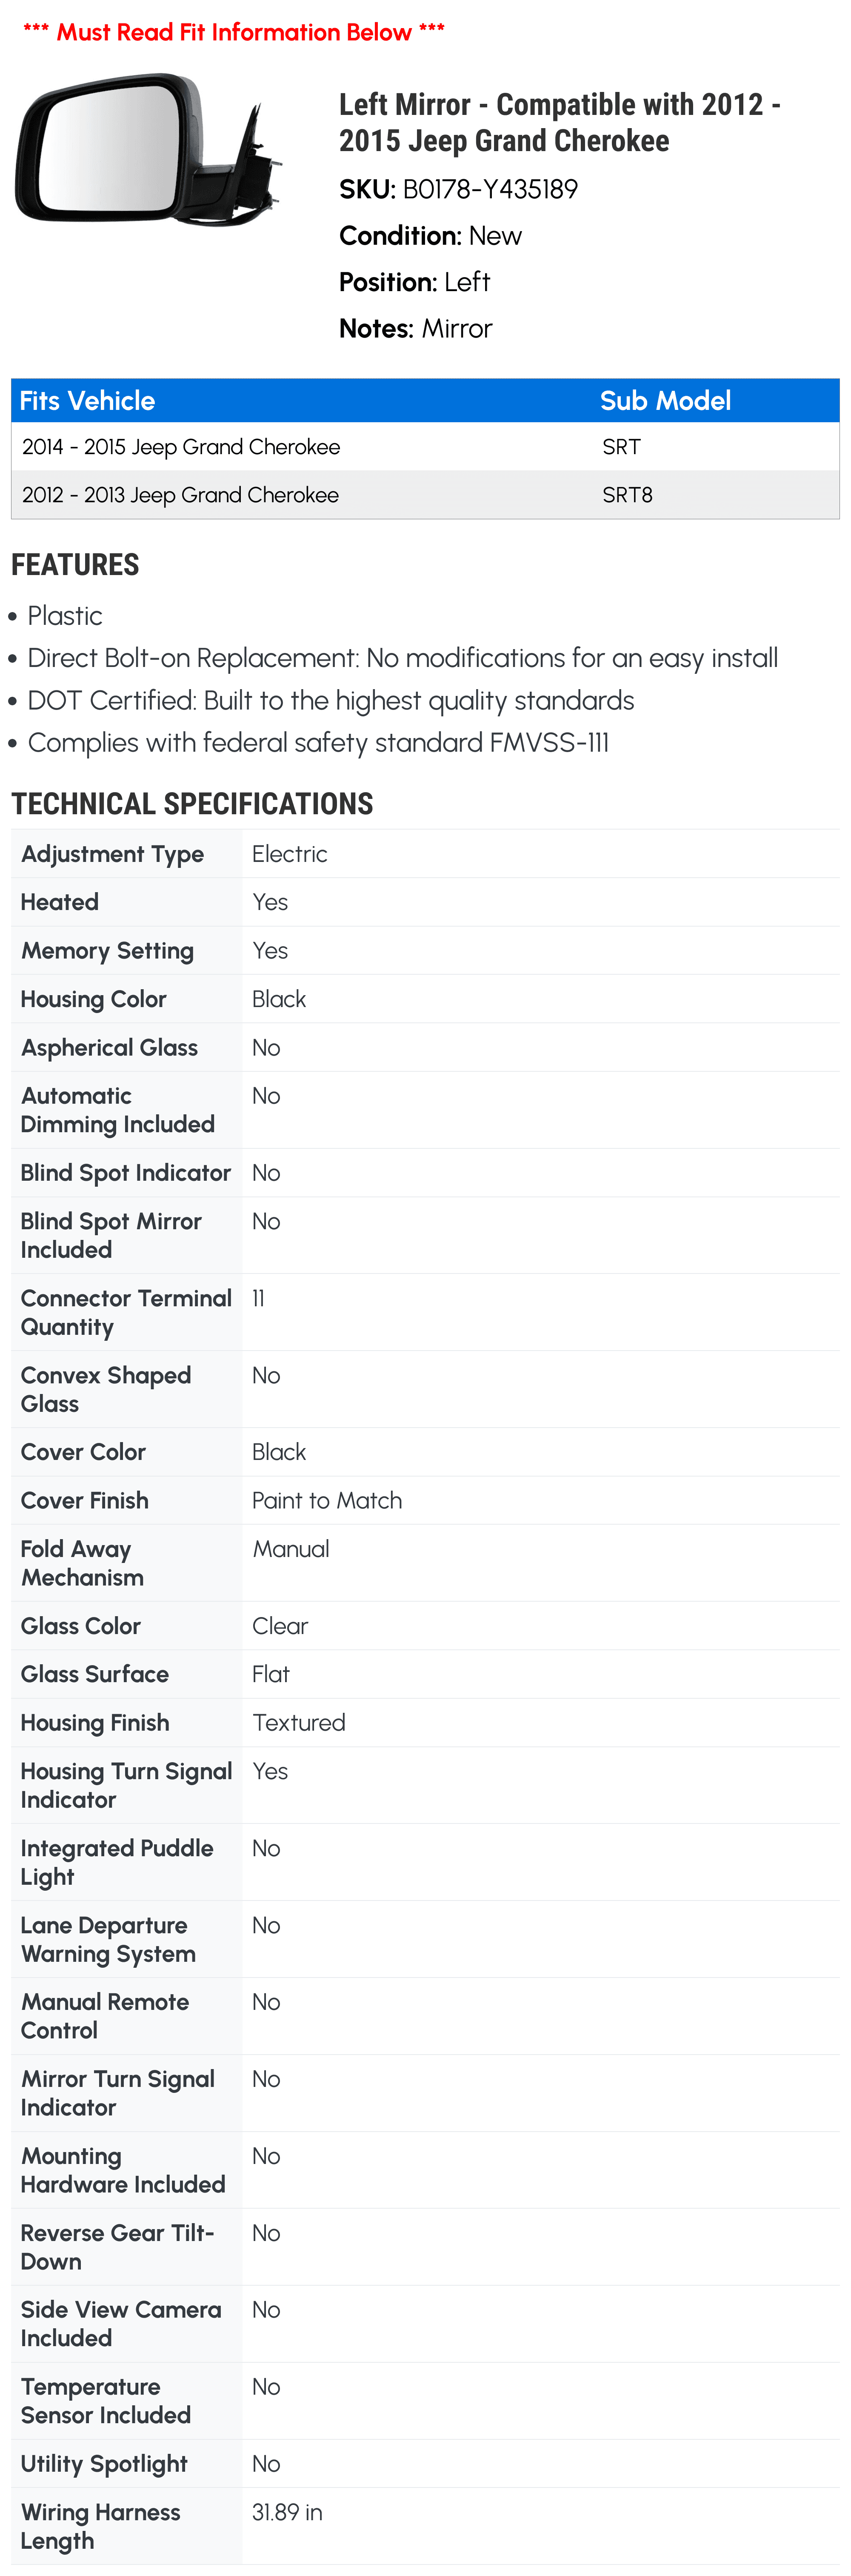This screenshot has width=851, height=2576.
Task: Click the Connector Terminal Quantity row
Action: coord(425,1312)
